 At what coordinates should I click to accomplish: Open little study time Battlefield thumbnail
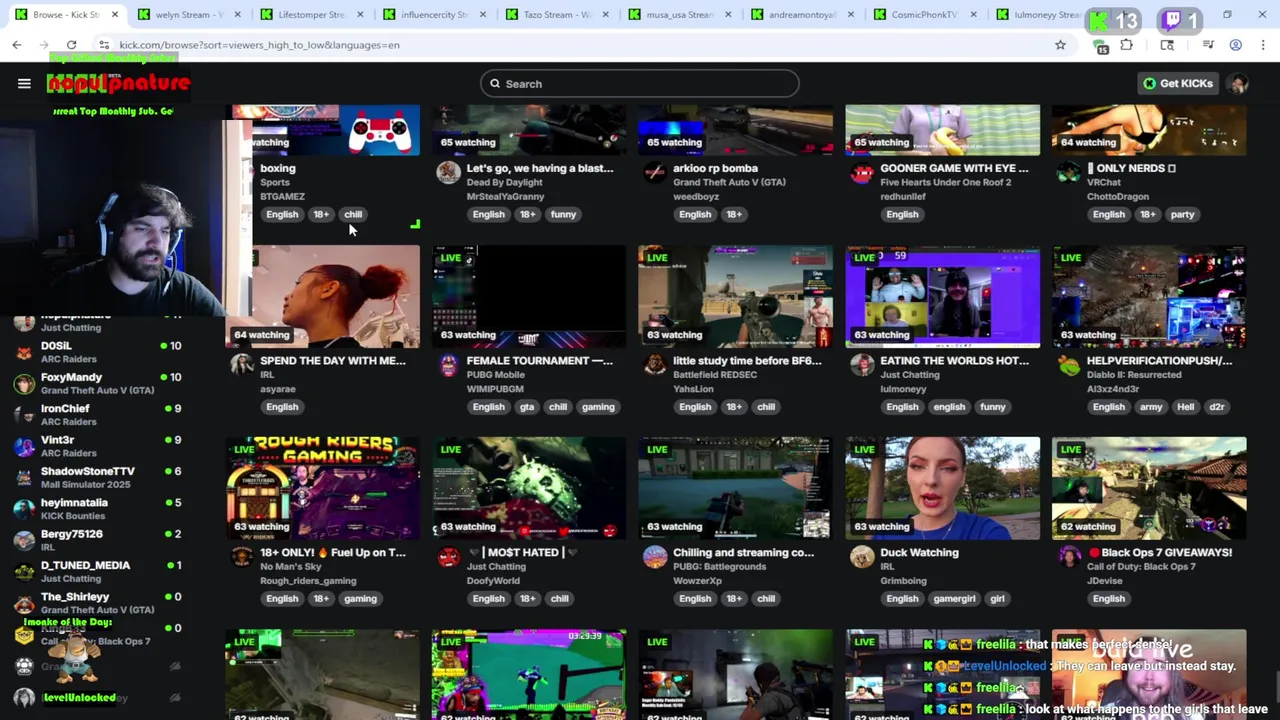point(735,296)
